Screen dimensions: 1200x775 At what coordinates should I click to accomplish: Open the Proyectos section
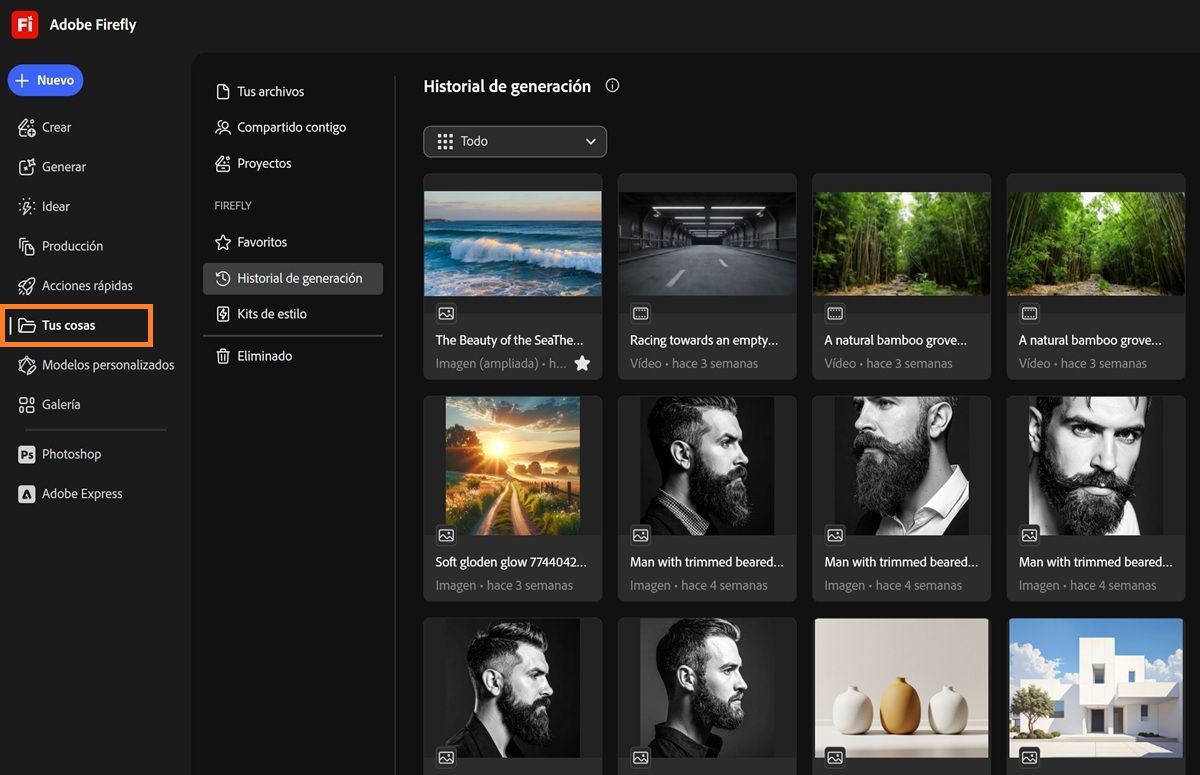click(264, 164)
